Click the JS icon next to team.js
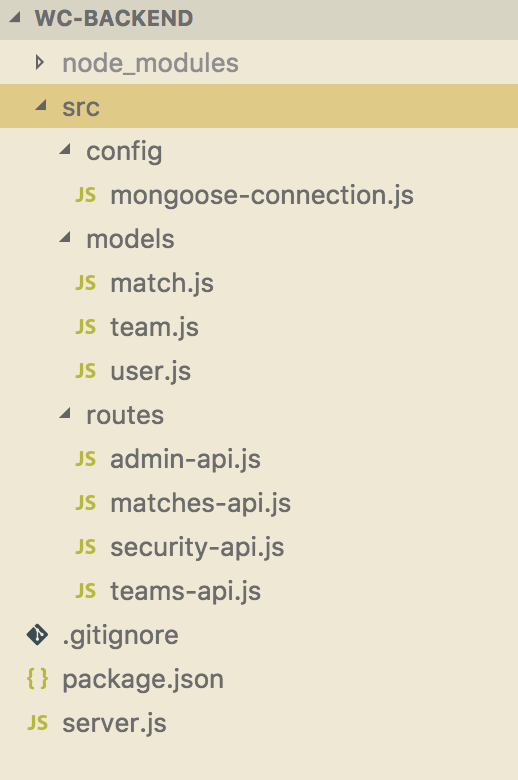 [86, 327]
